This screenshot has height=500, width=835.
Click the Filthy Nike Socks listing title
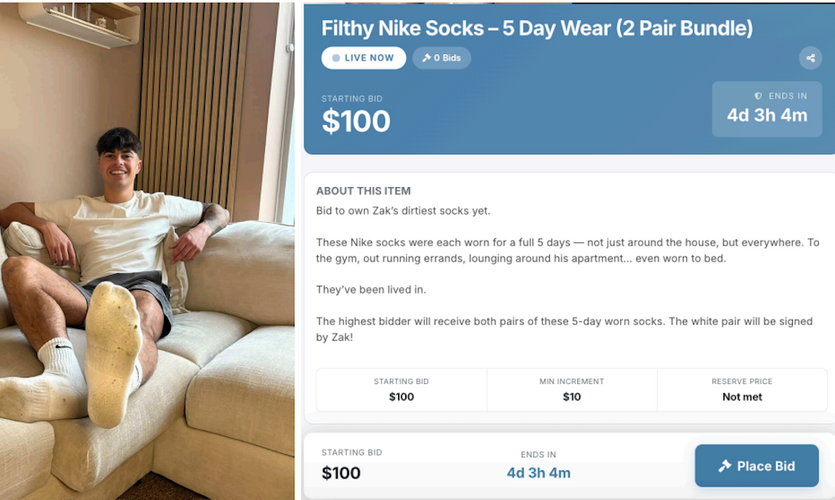[537, 28]
